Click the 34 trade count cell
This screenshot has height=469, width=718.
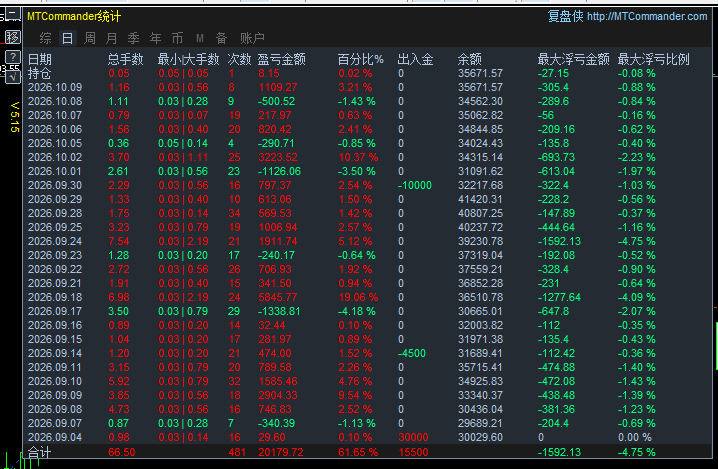[x=234, y=213]
